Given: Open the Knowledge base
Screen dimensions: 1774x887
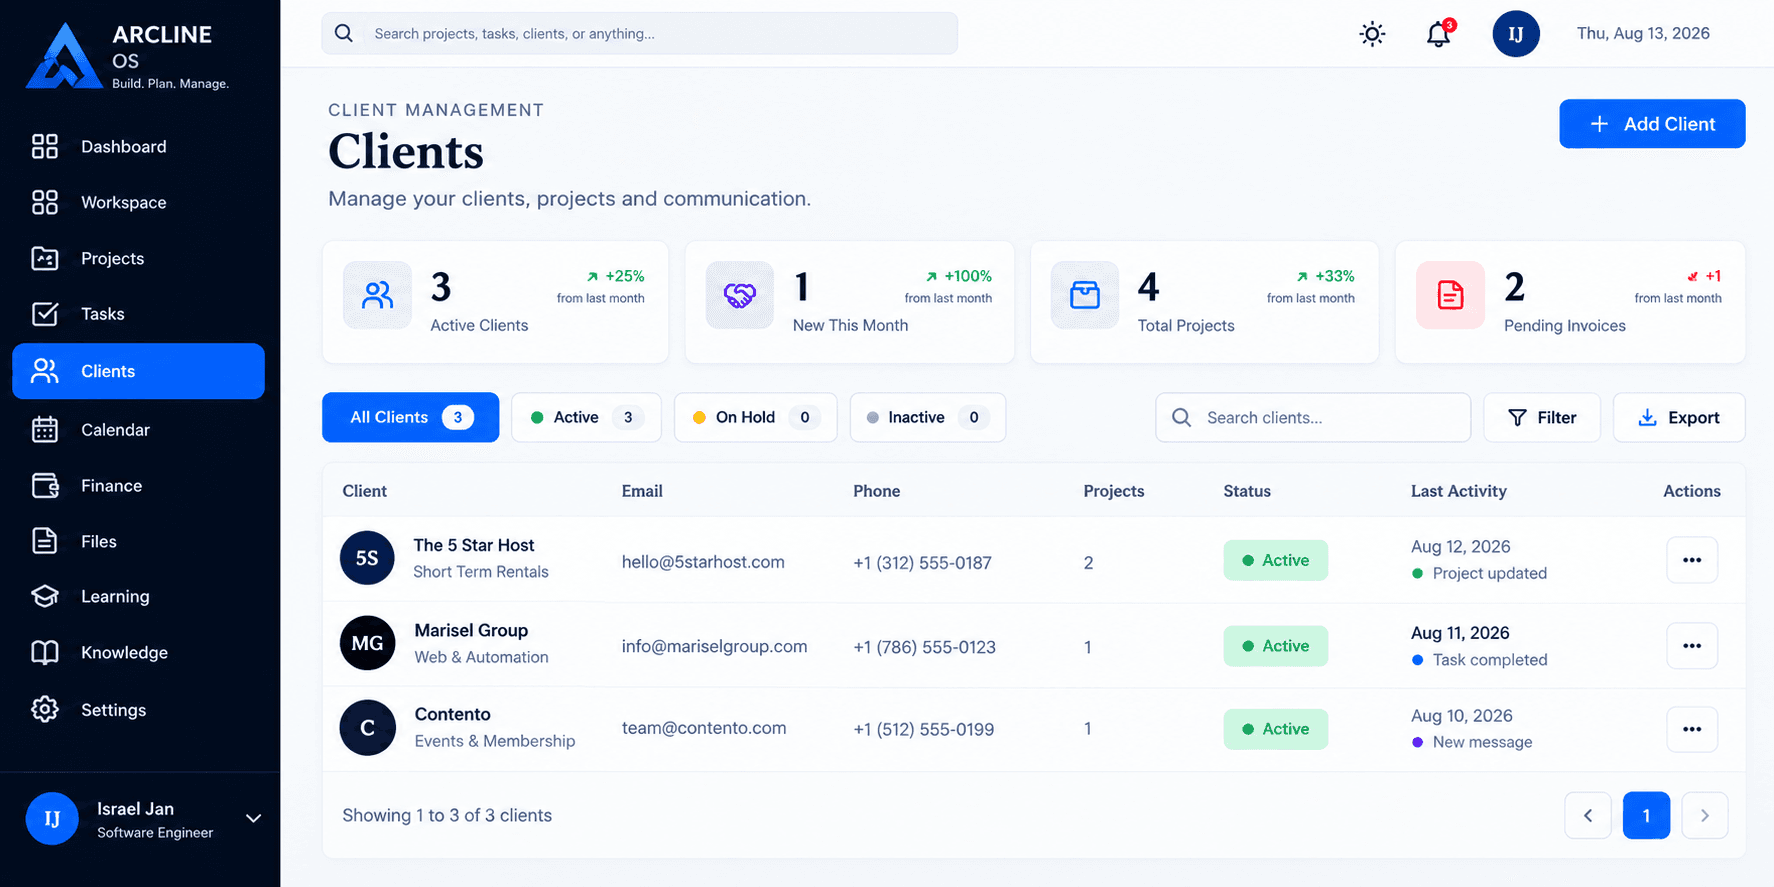Looking at the screenshot, I should pos(138,653).
